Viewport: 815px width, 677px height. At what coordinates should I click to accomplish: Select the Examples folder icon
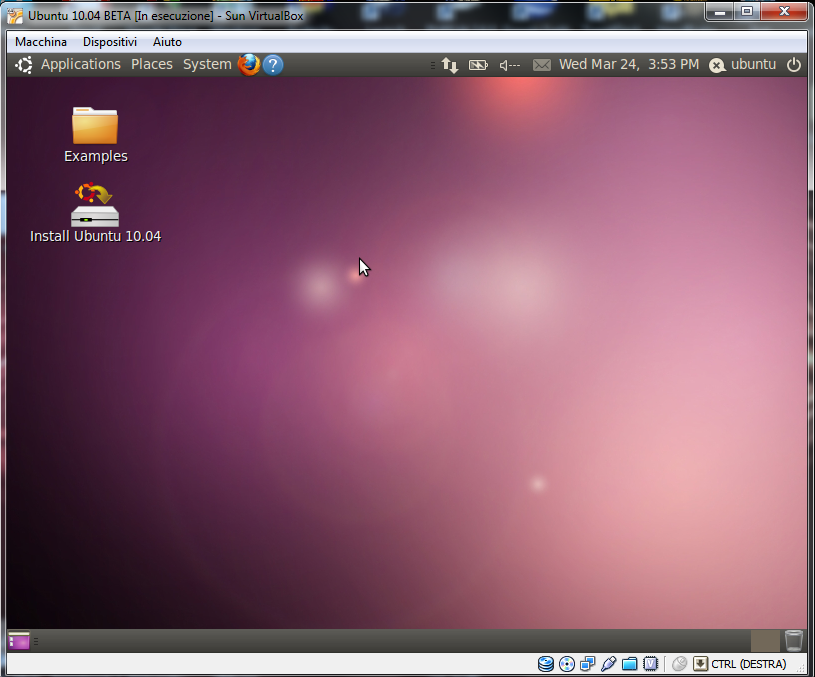pyautogui.click(x=95, y=125)
